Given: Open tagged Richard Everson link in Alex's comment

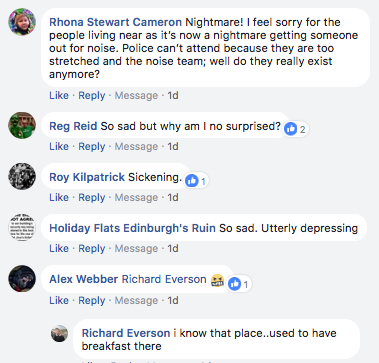Looking at the screenshot, I should 164,279.
